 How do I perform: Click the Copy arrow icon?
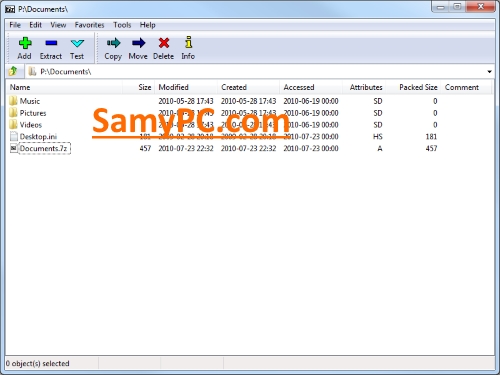click(113, 43)
